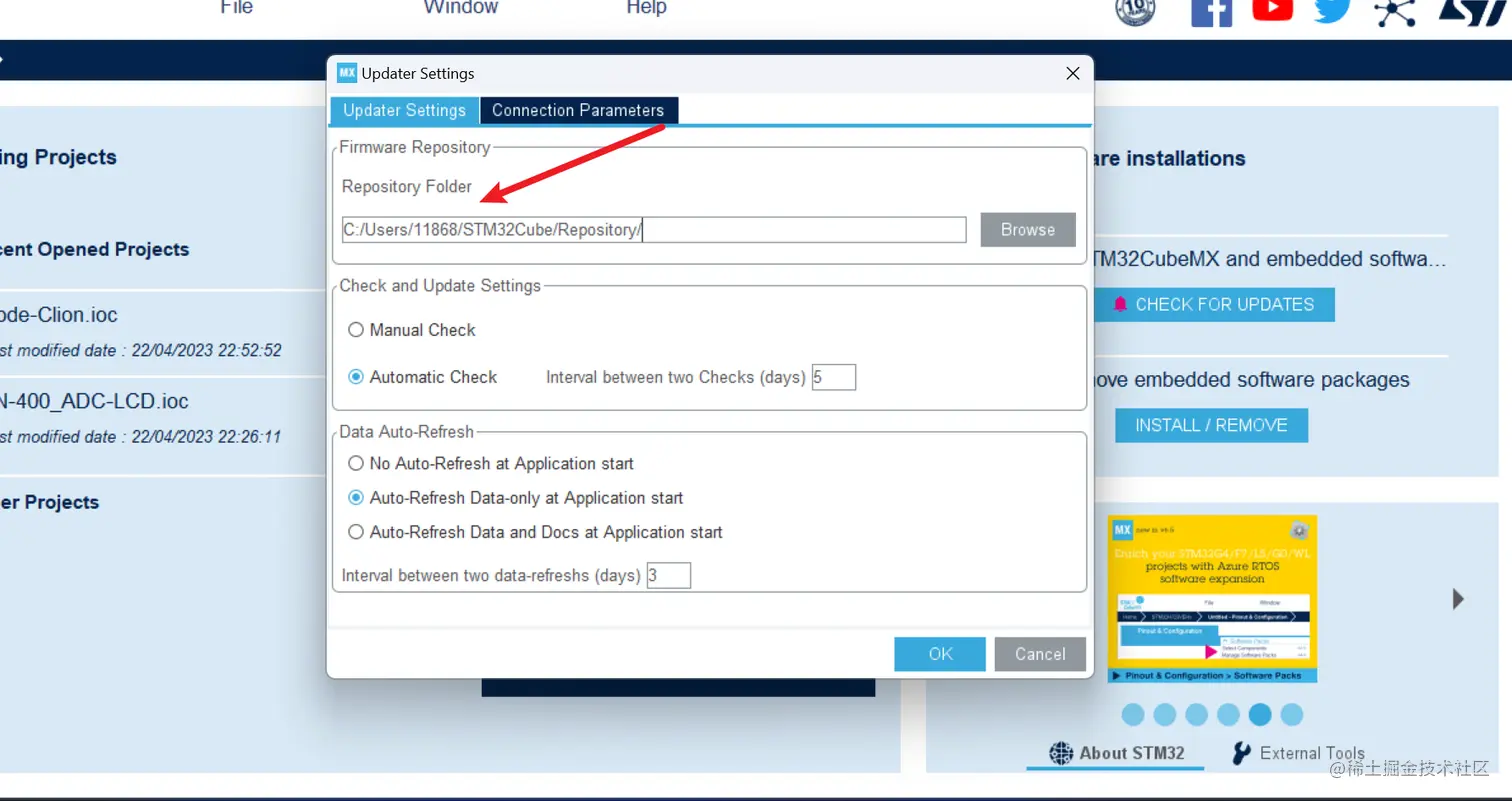This screenshot has height=801, width=1512.
Task: Click the Browse button for Repository Folder
Action: coord(1028,229)
